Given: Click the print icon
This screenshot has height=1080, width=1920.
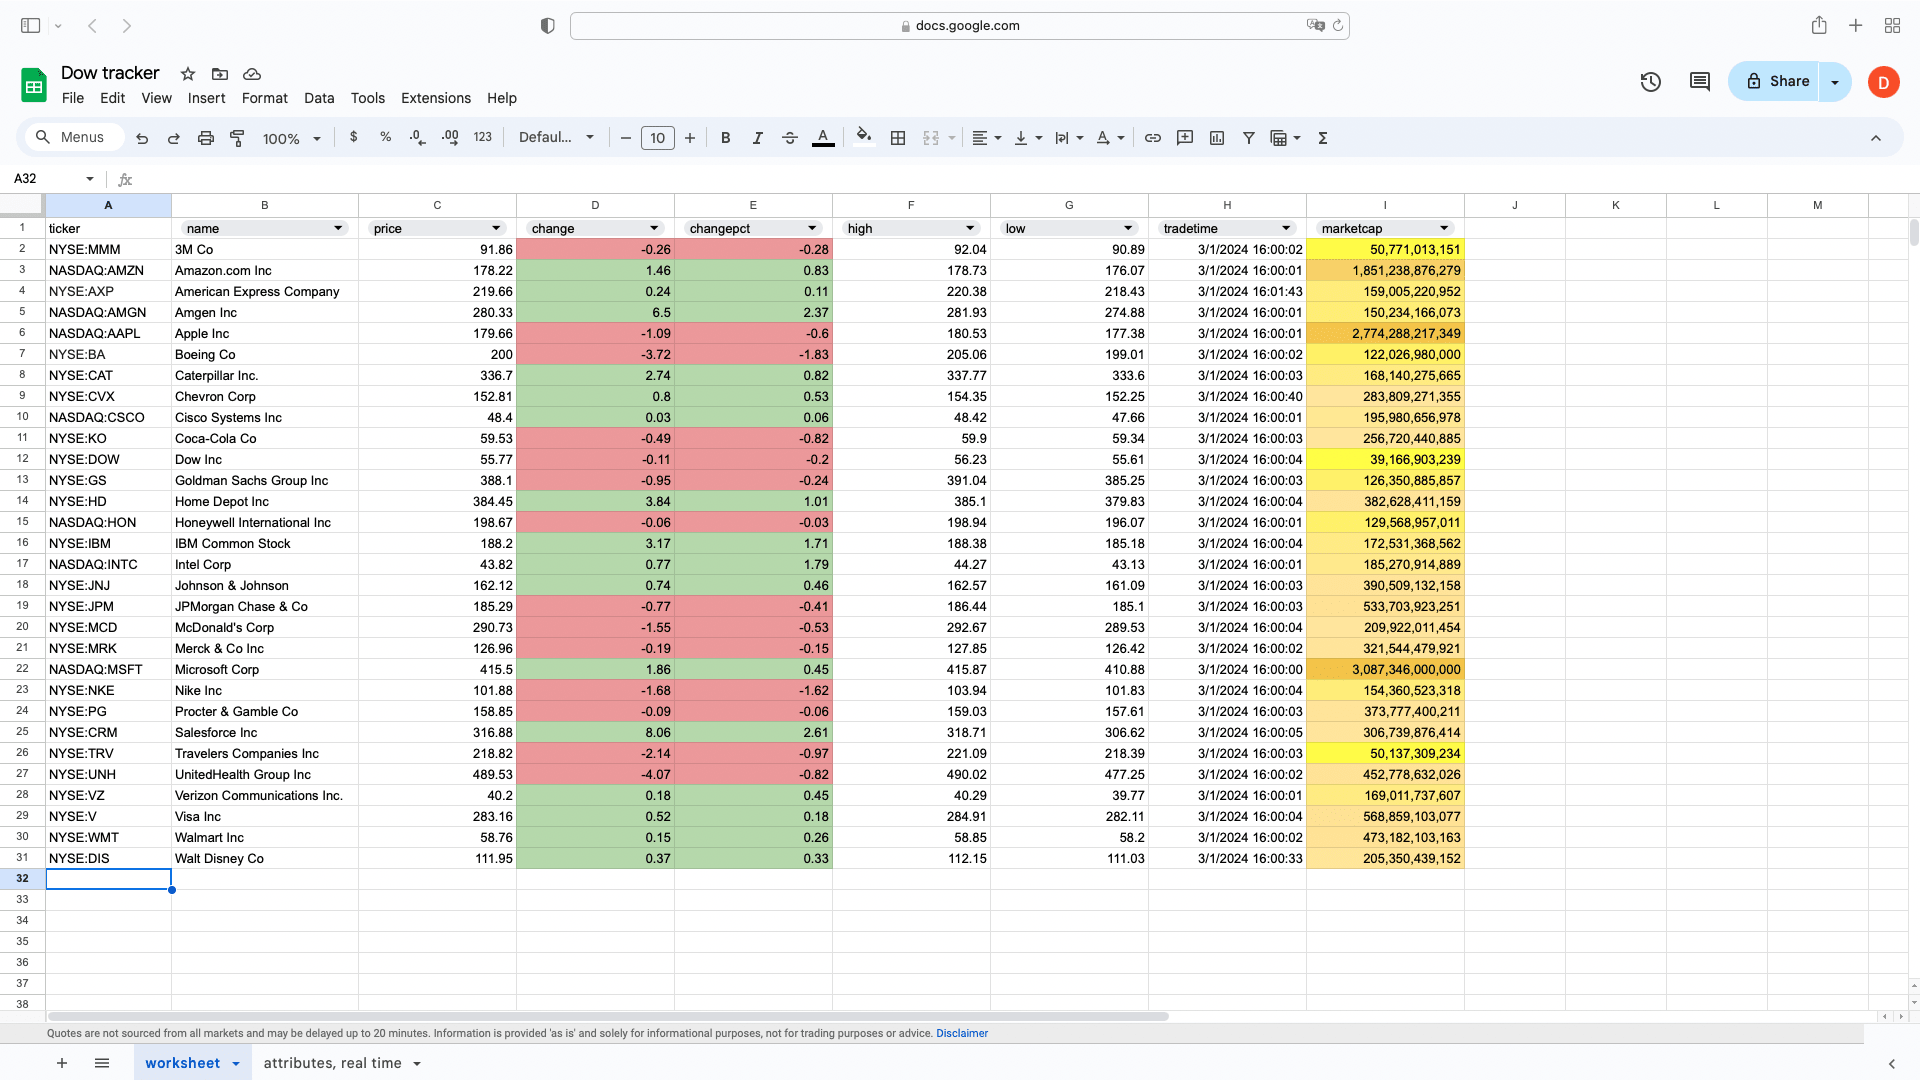Looking at the screenshot, I should (x=205, y=138).
